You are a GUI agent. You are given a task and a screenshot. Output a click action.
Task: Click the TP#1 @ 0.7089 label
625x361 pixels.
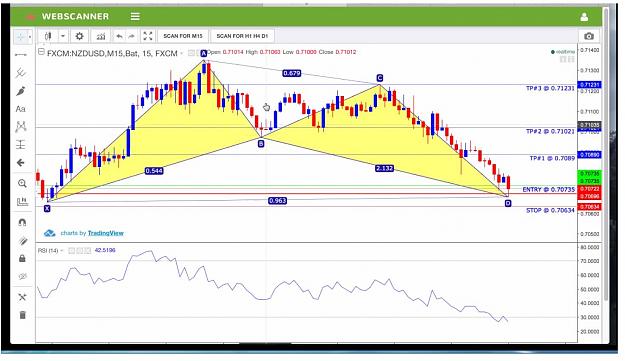pos(552,158)
